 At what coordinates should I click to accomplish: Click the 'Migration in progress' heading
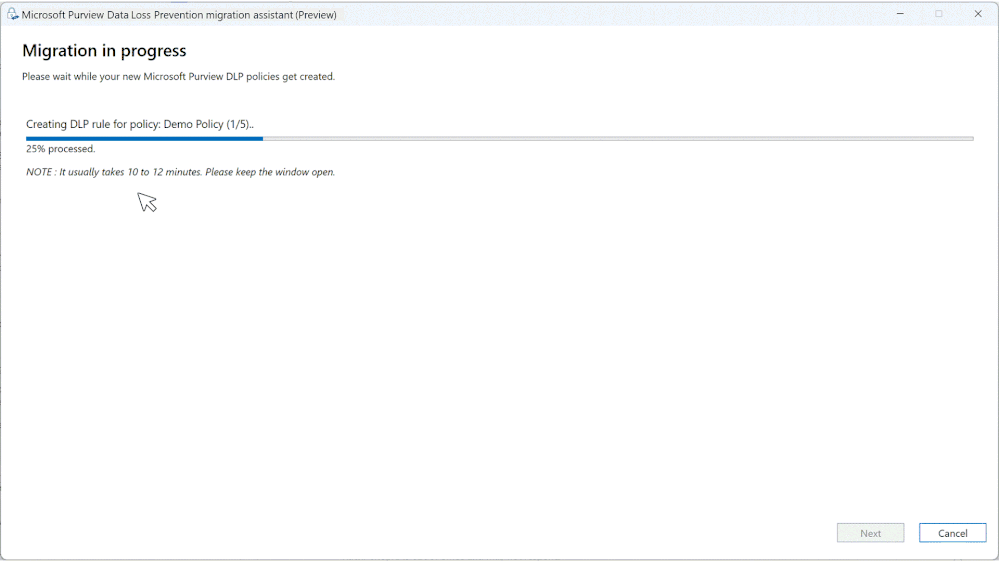tap(104, 51)
